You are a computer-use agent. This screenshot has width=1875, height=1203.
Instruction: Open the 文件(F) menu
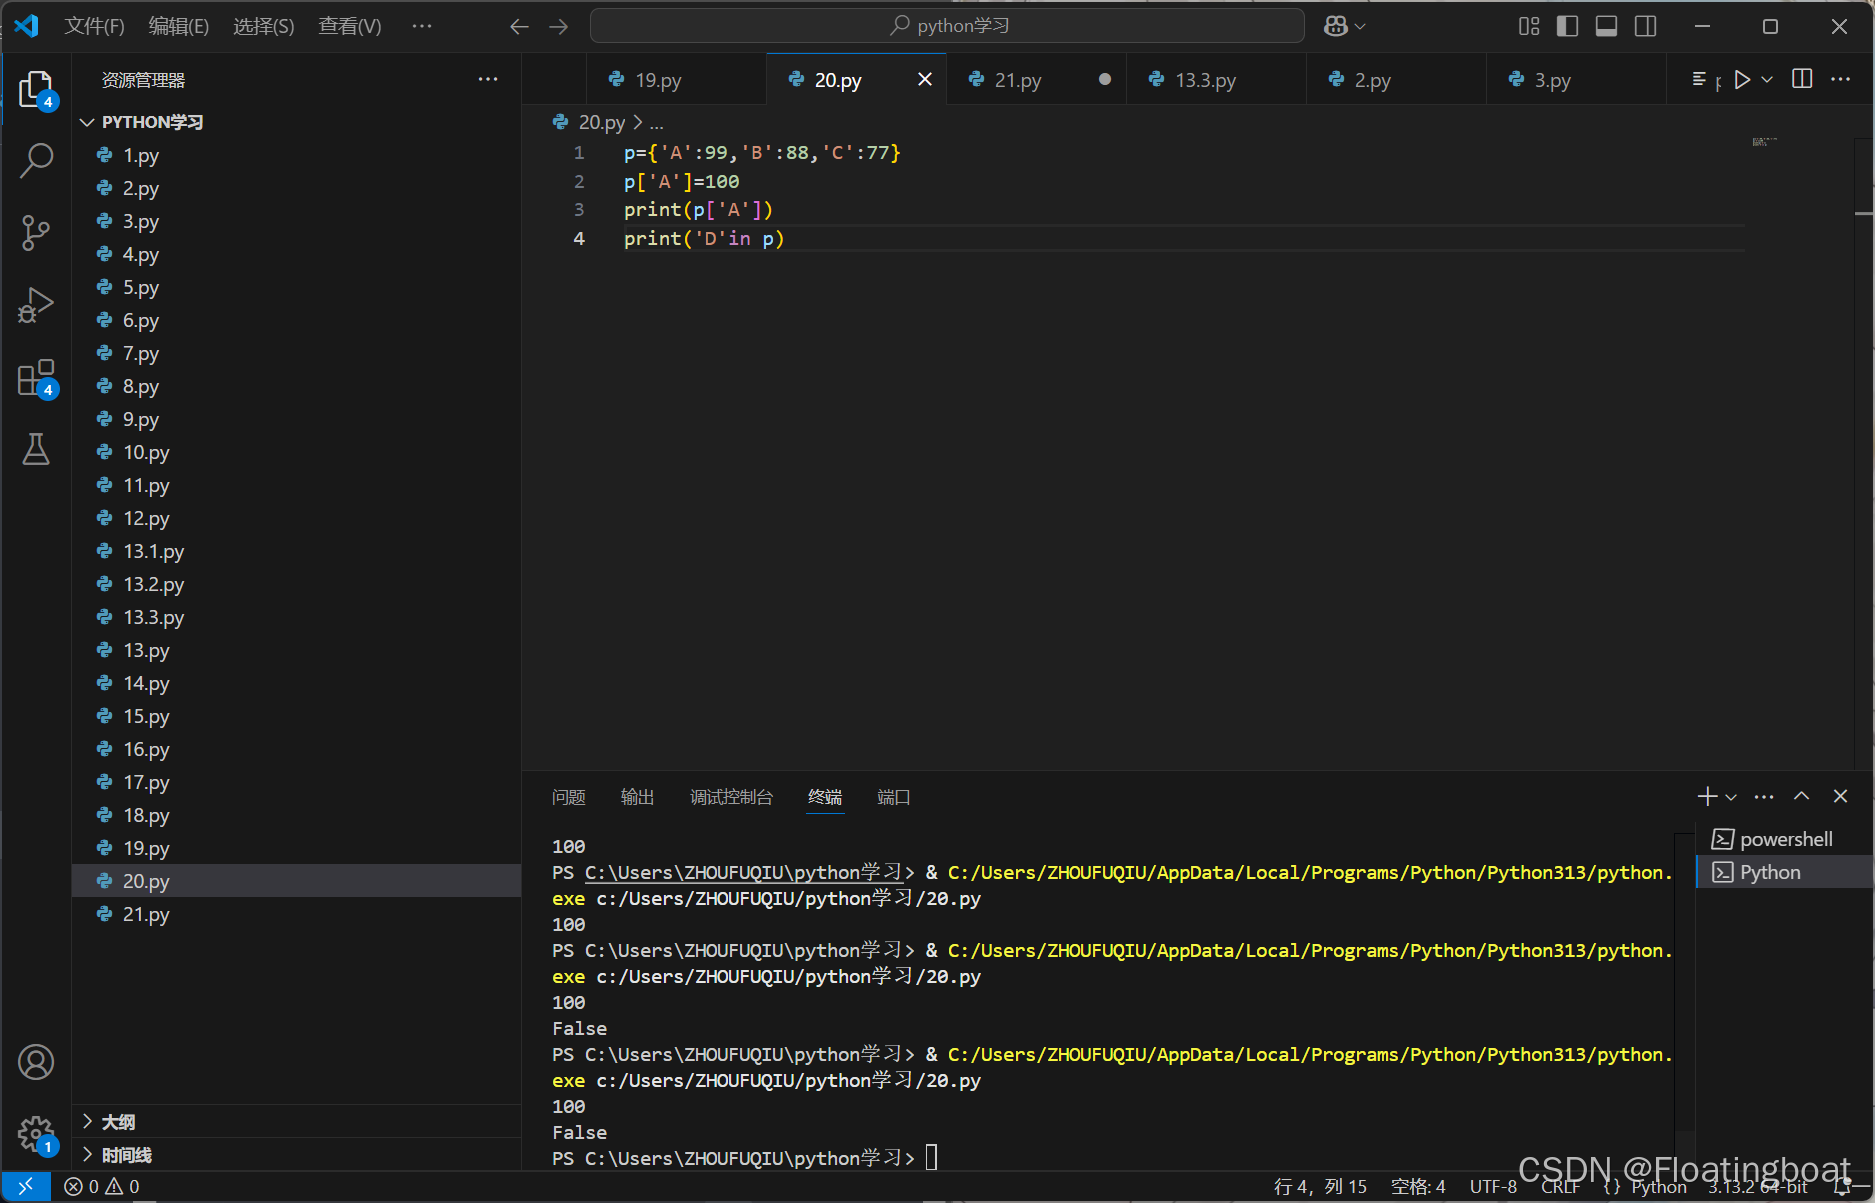tap(94, 26)
